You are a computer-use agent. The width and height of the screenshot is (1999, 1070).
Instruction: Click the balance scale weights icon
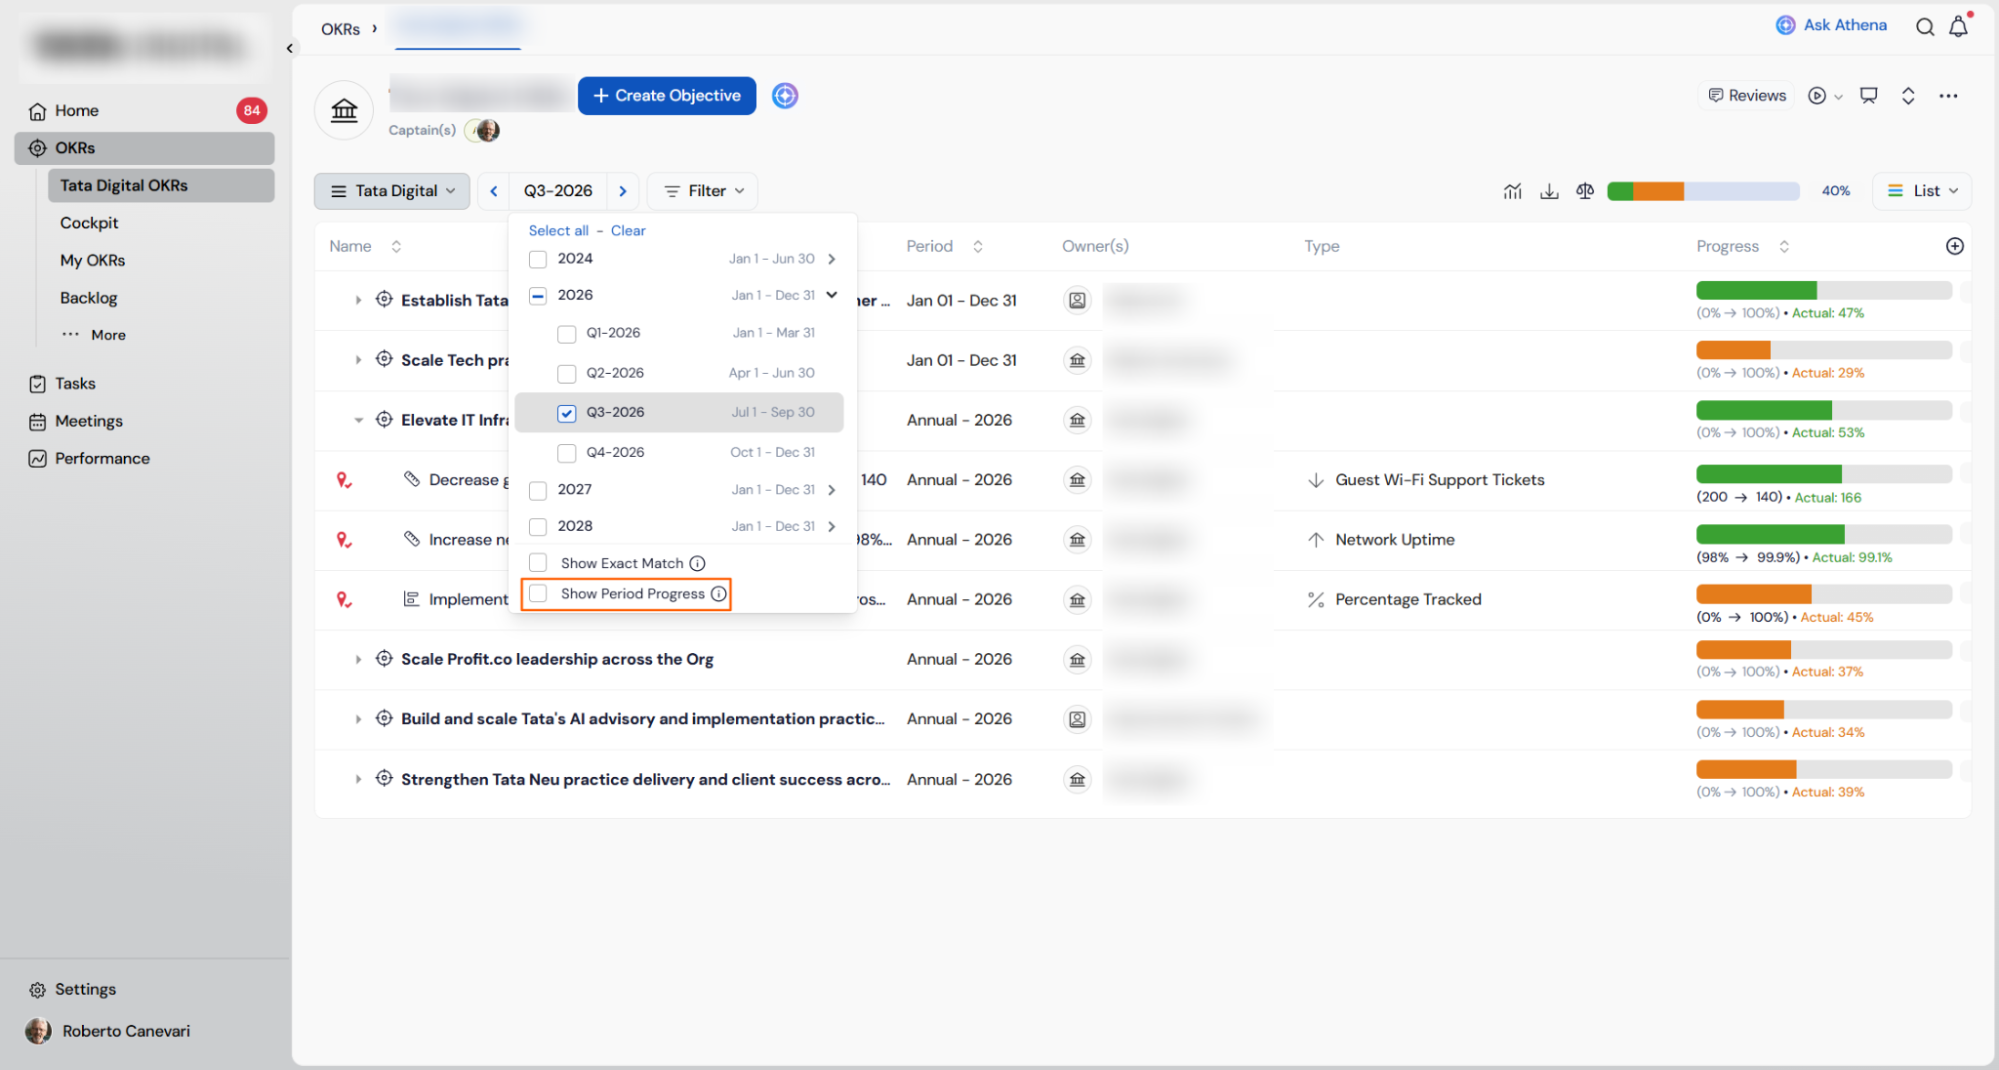1585,191
